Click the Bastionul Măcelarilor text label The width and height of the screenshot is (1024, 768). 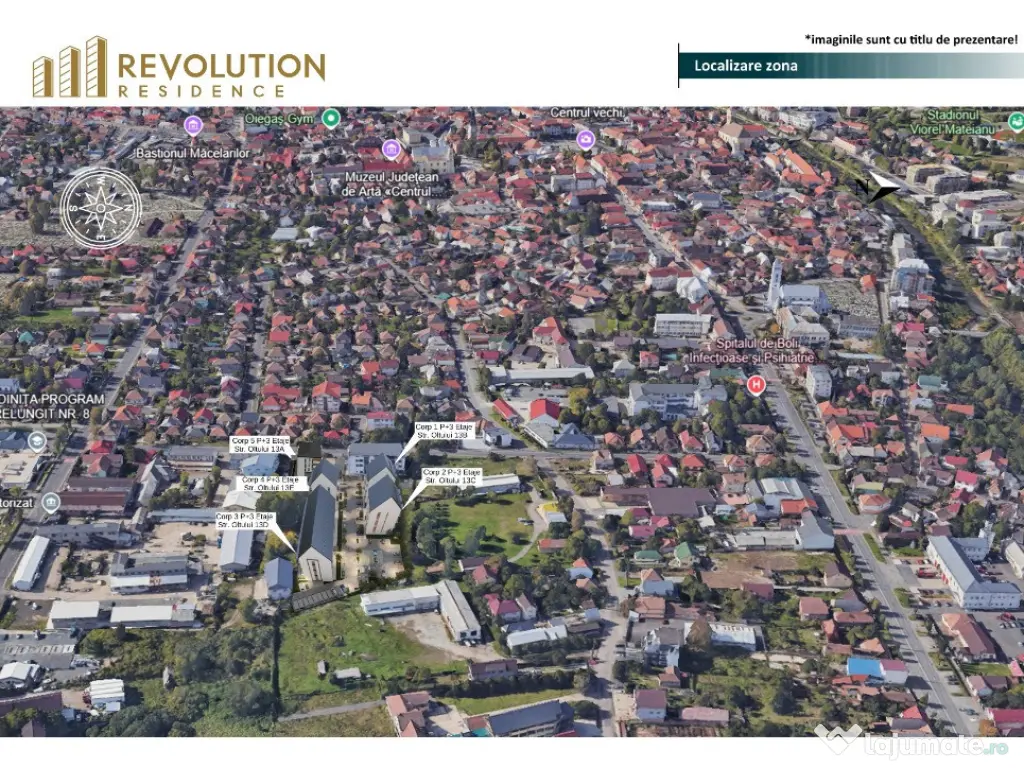click(x=192, y=153)
